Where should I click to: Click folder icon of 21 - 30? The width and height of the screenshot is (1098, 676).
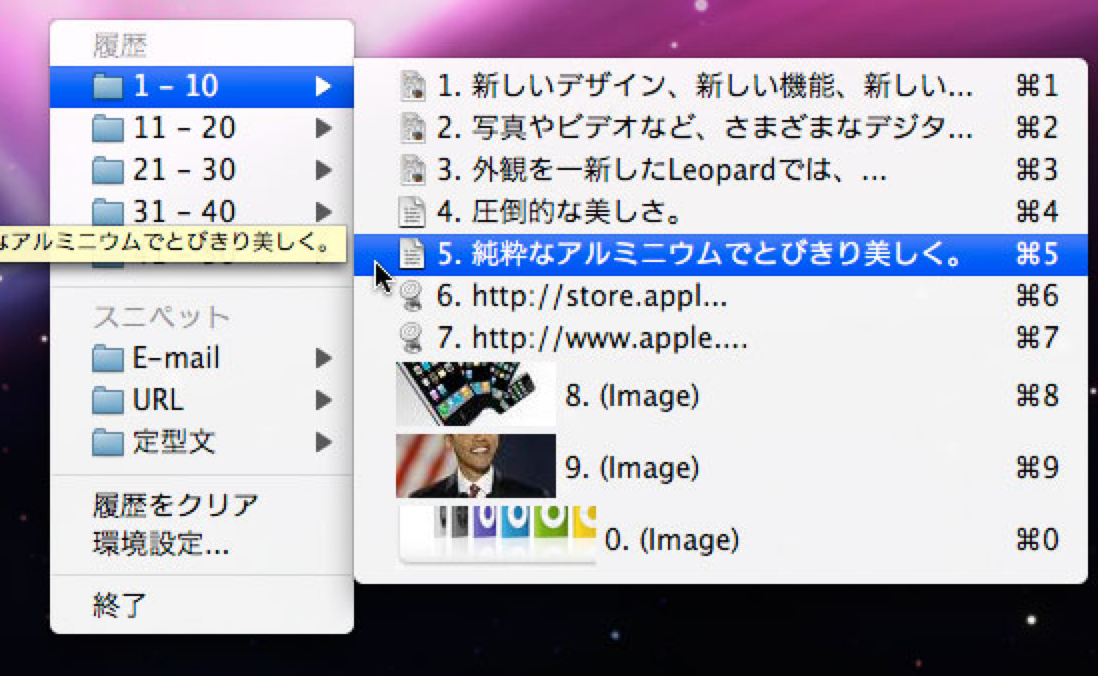tap(108, 170)
